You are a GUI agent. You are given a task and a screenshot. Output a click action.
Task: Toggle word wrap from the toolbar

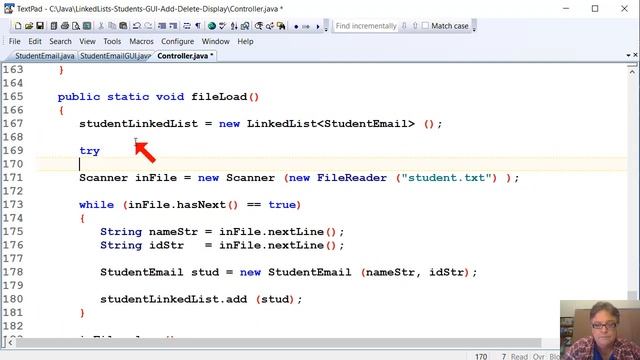[x=187, y=26]
